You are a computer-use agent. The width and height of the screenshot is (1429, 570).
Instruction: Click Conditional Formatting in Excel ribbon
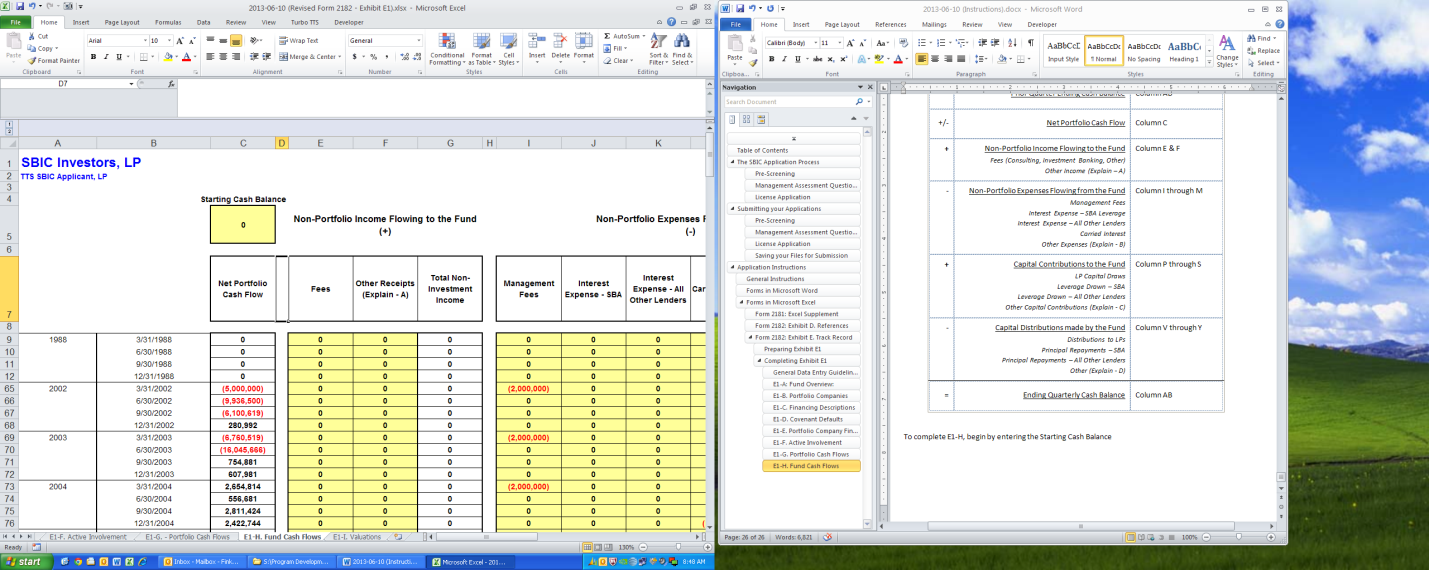point(446,50)
